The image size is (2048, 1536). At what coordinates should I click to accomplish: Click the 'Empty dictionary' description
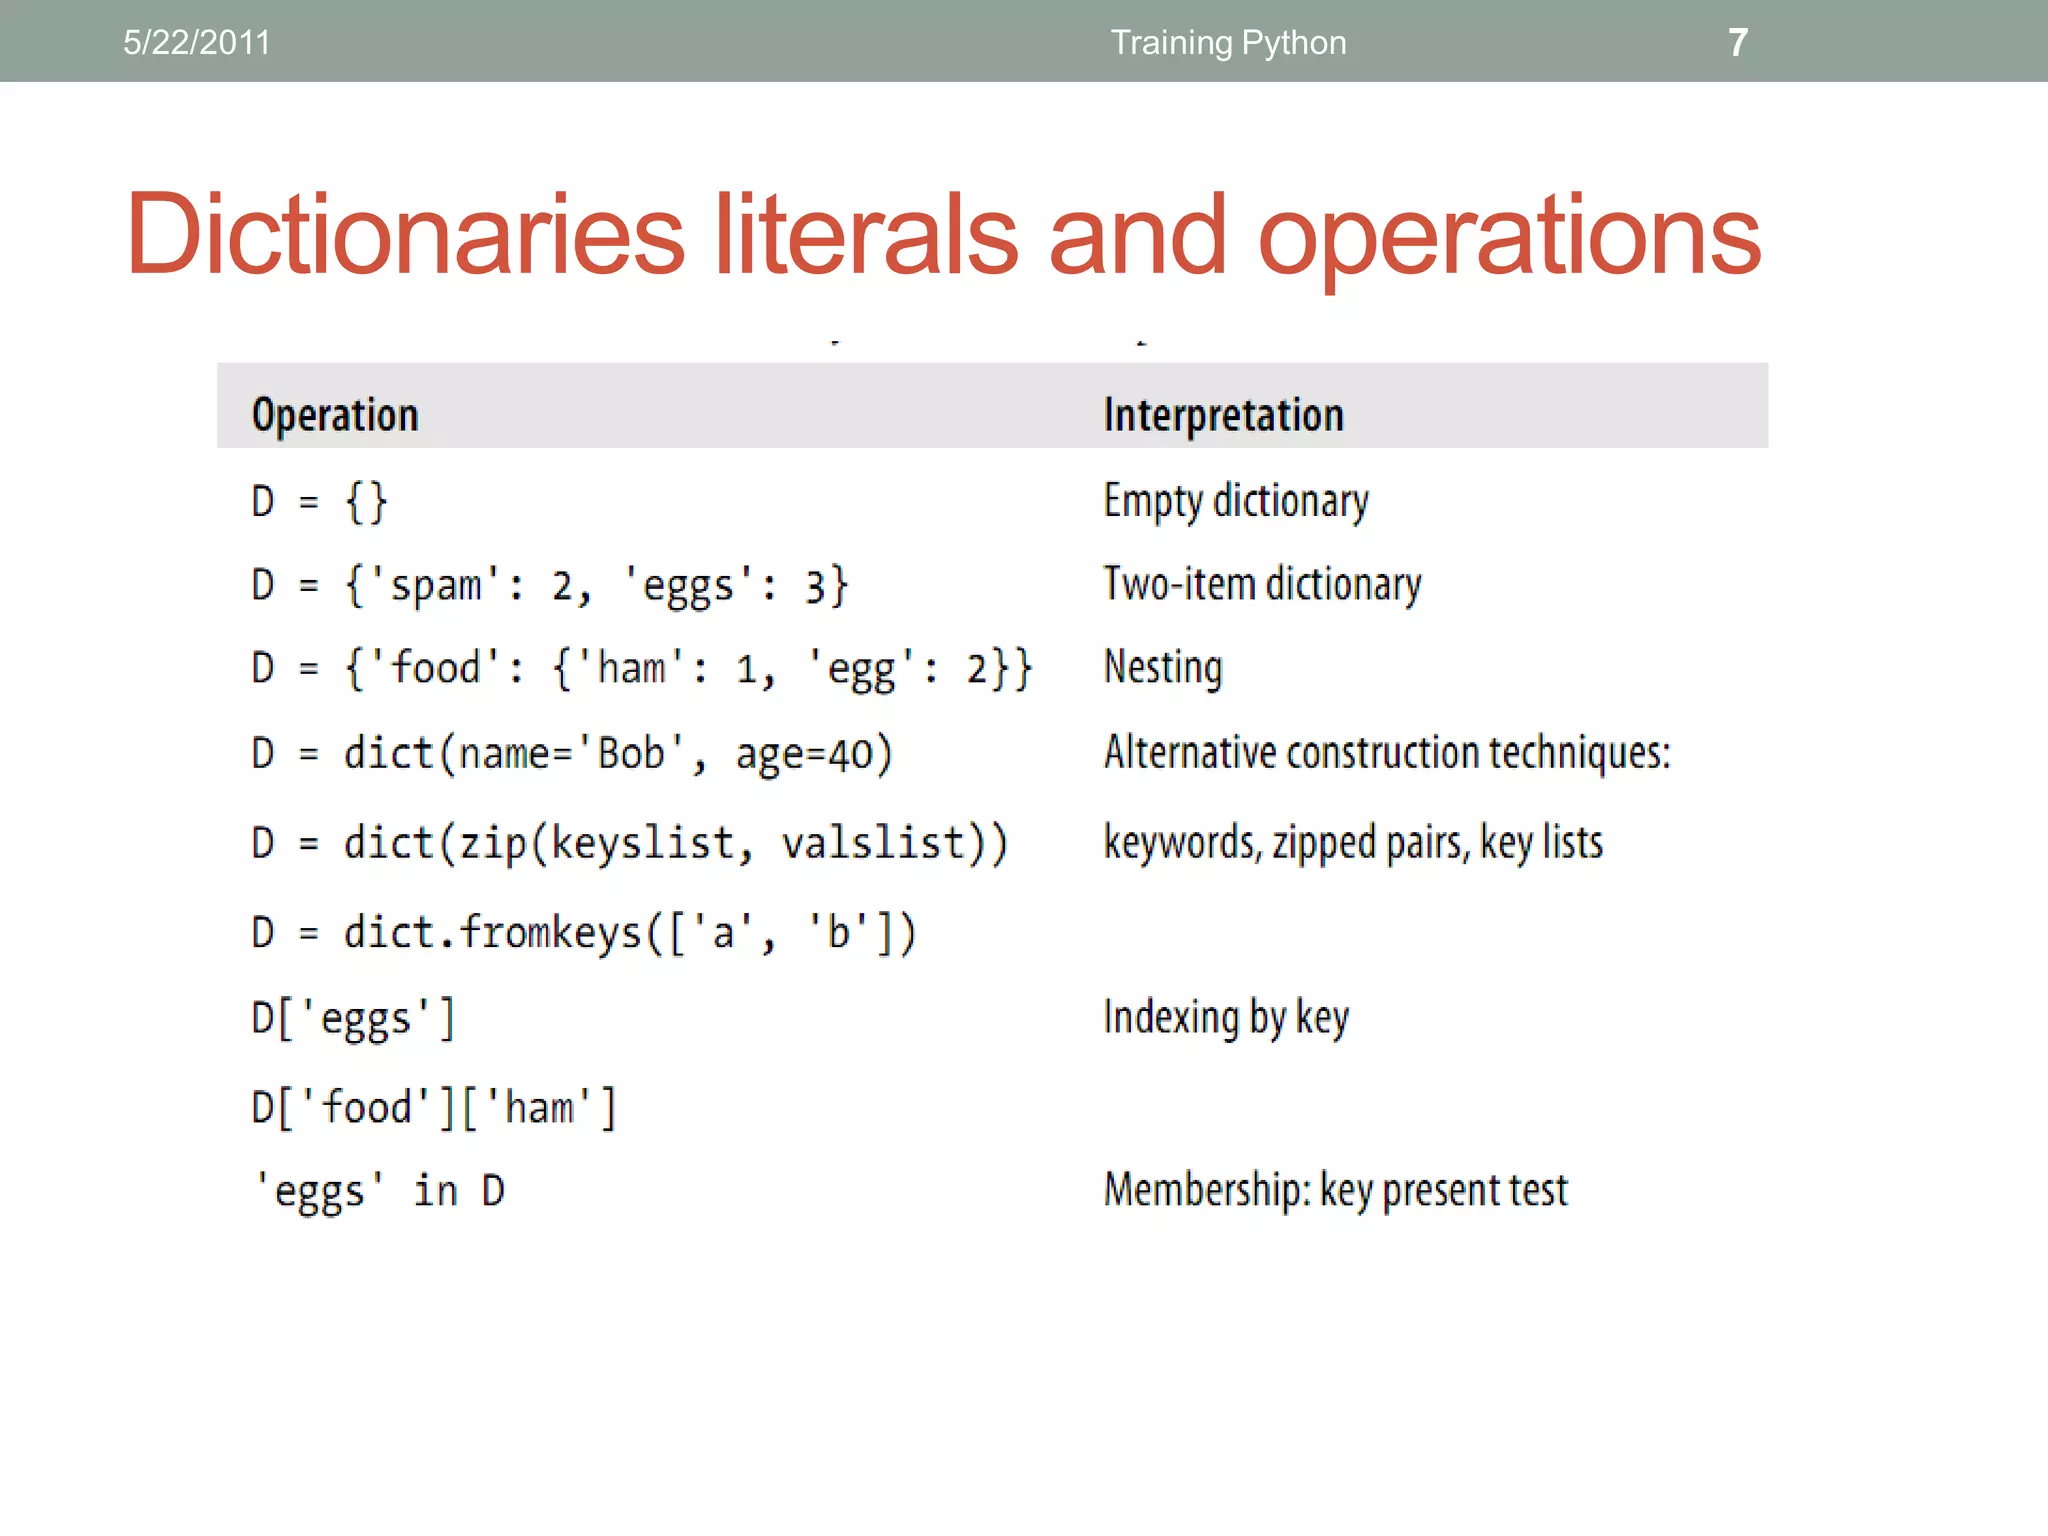pos(1236,501)
